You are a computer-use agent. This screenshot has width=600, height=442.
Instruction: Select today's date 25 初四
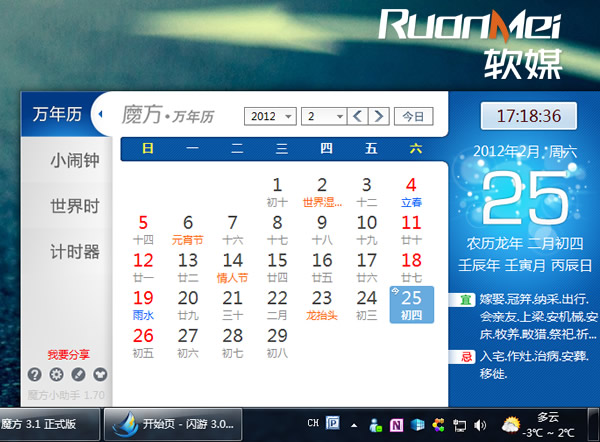[412, 305]
